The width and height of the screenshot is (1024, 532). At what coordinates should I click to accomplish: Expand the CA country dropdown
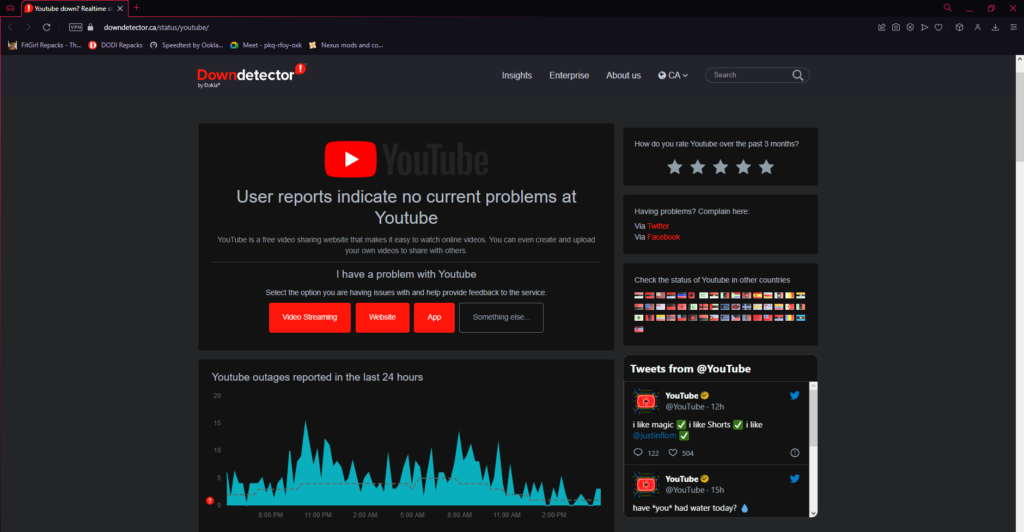click(673, 76)
